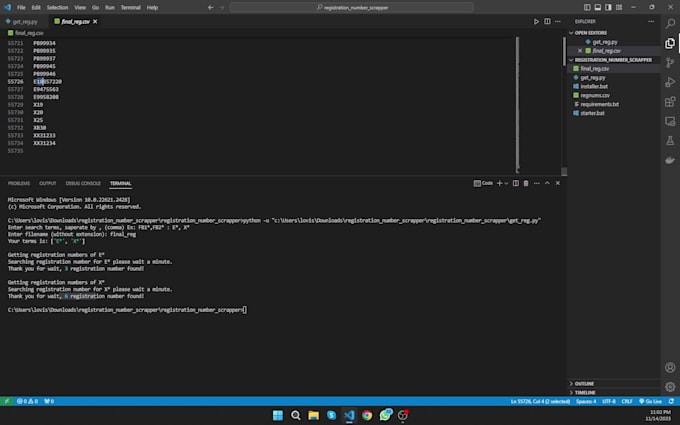Viewport: 680px width, 425px height.
Task: Open editor More Actions ellipsis
Action: coord(558,21)
